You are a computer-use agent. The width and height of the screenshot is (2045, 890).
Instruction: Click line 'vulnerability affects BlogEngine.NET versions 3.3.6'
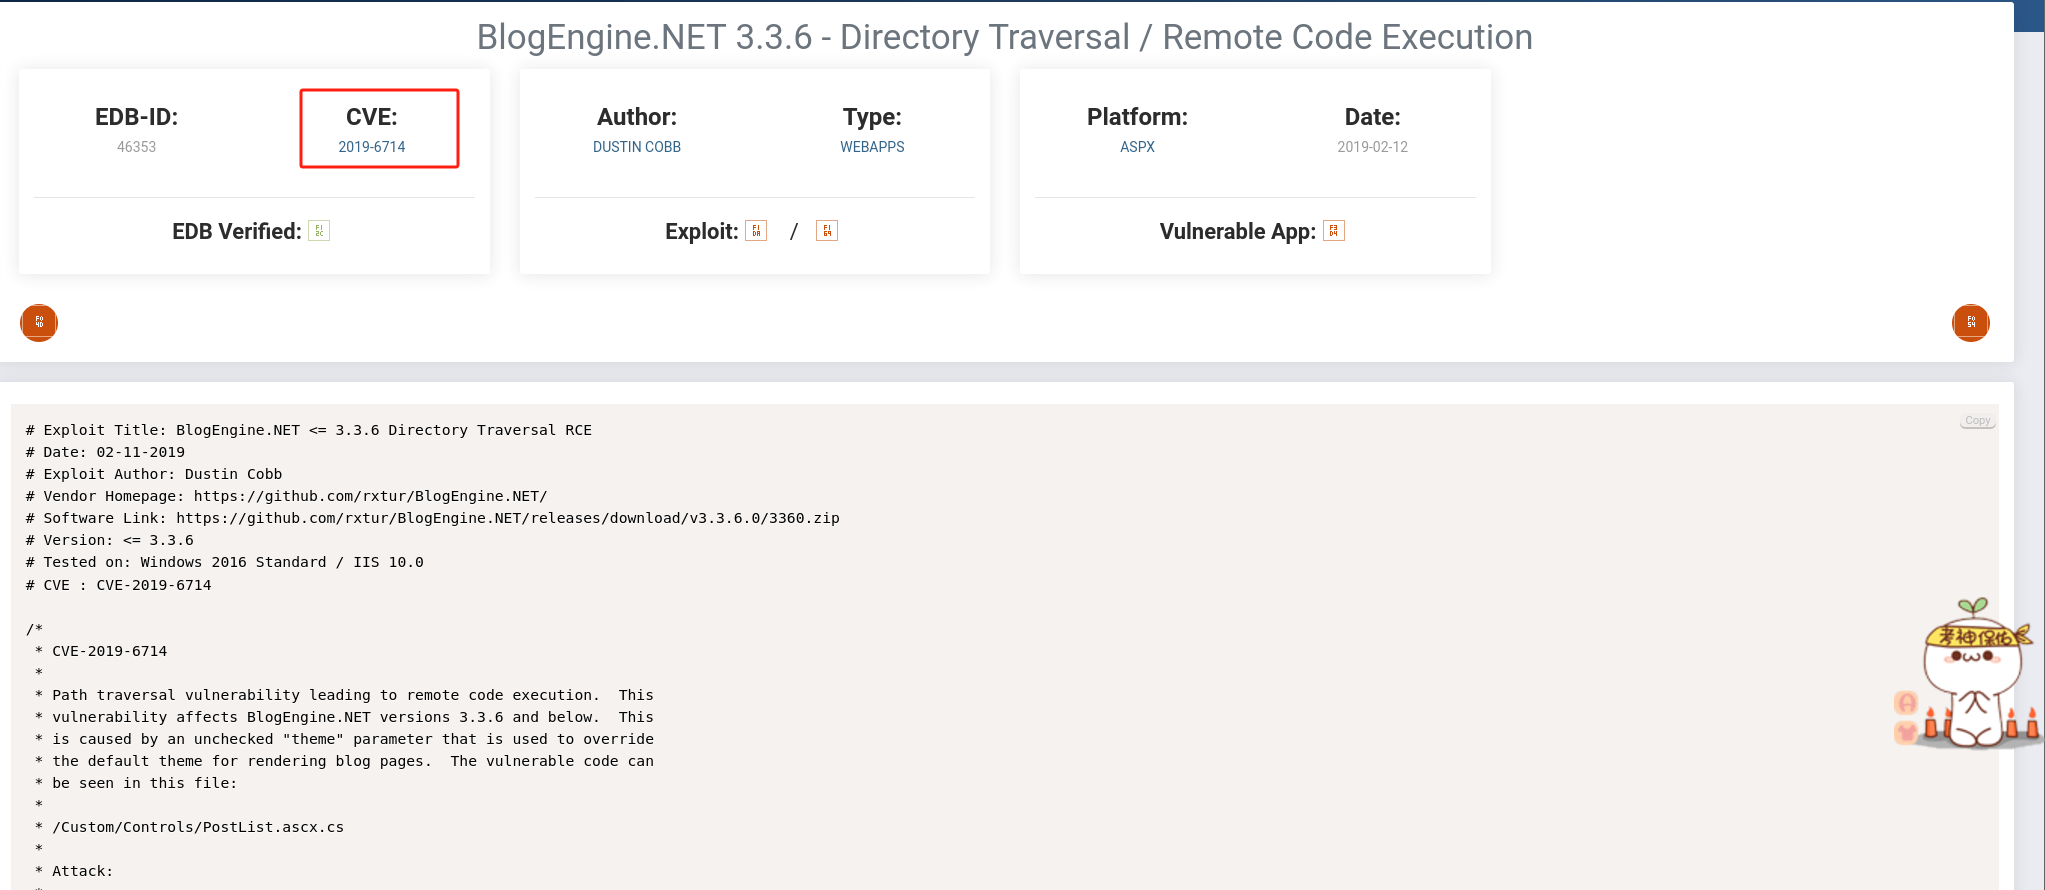click(x=344, y=717)
